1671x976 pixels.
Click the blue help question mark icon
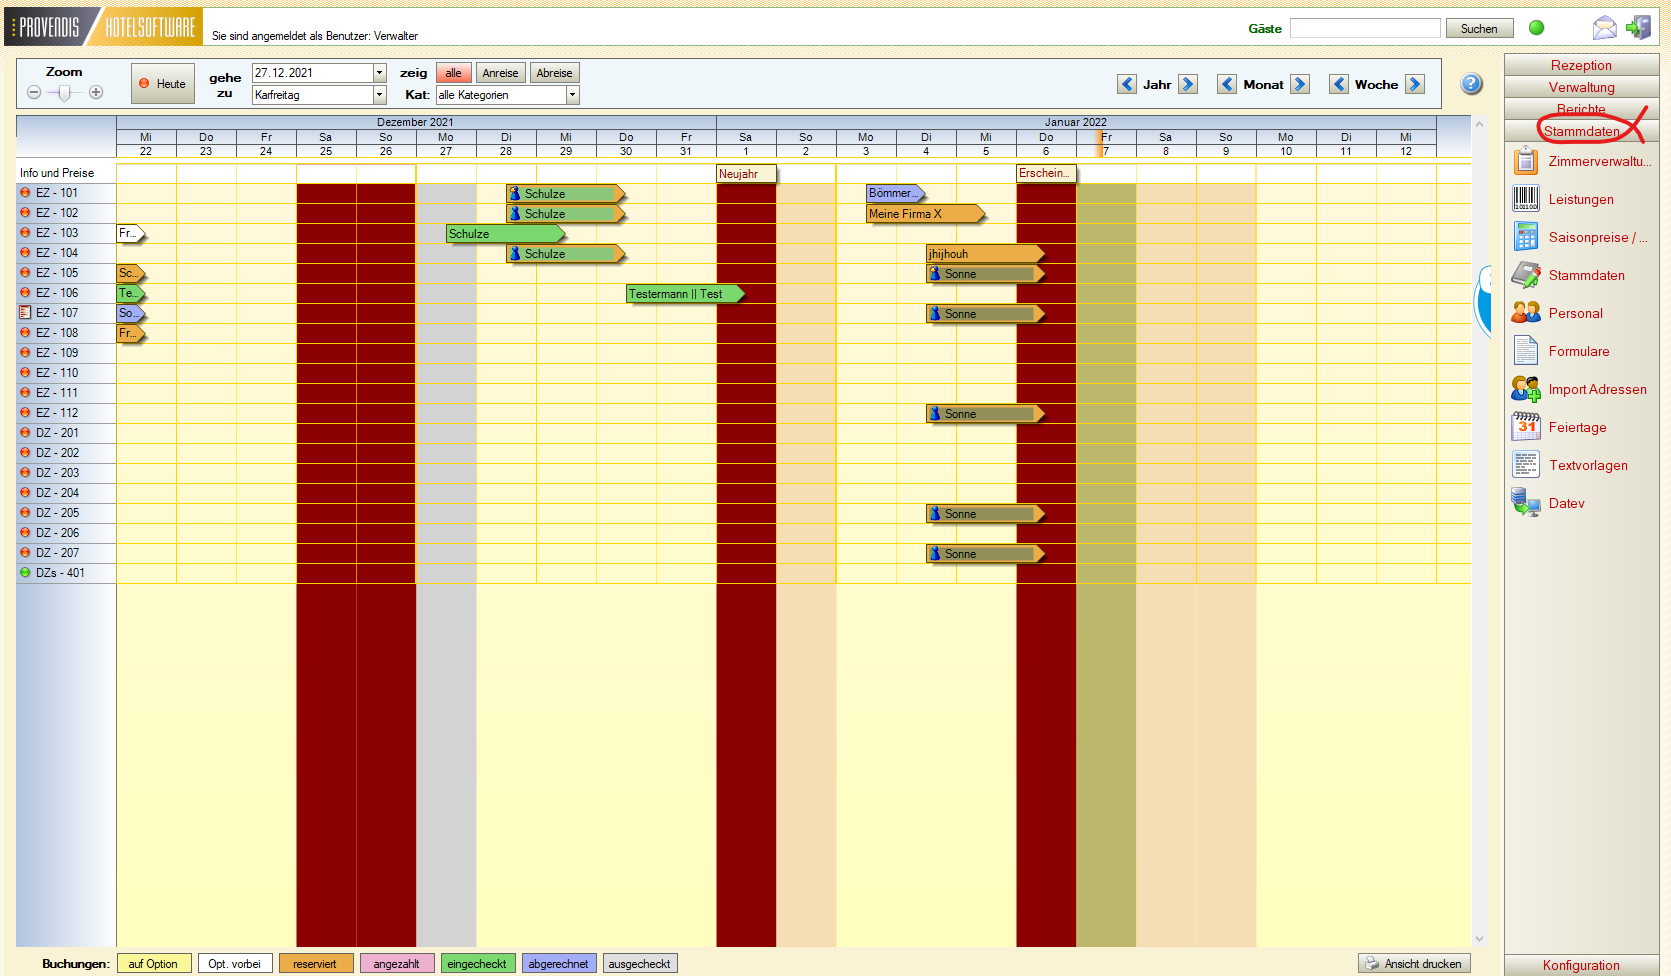tap(1471, 84)
